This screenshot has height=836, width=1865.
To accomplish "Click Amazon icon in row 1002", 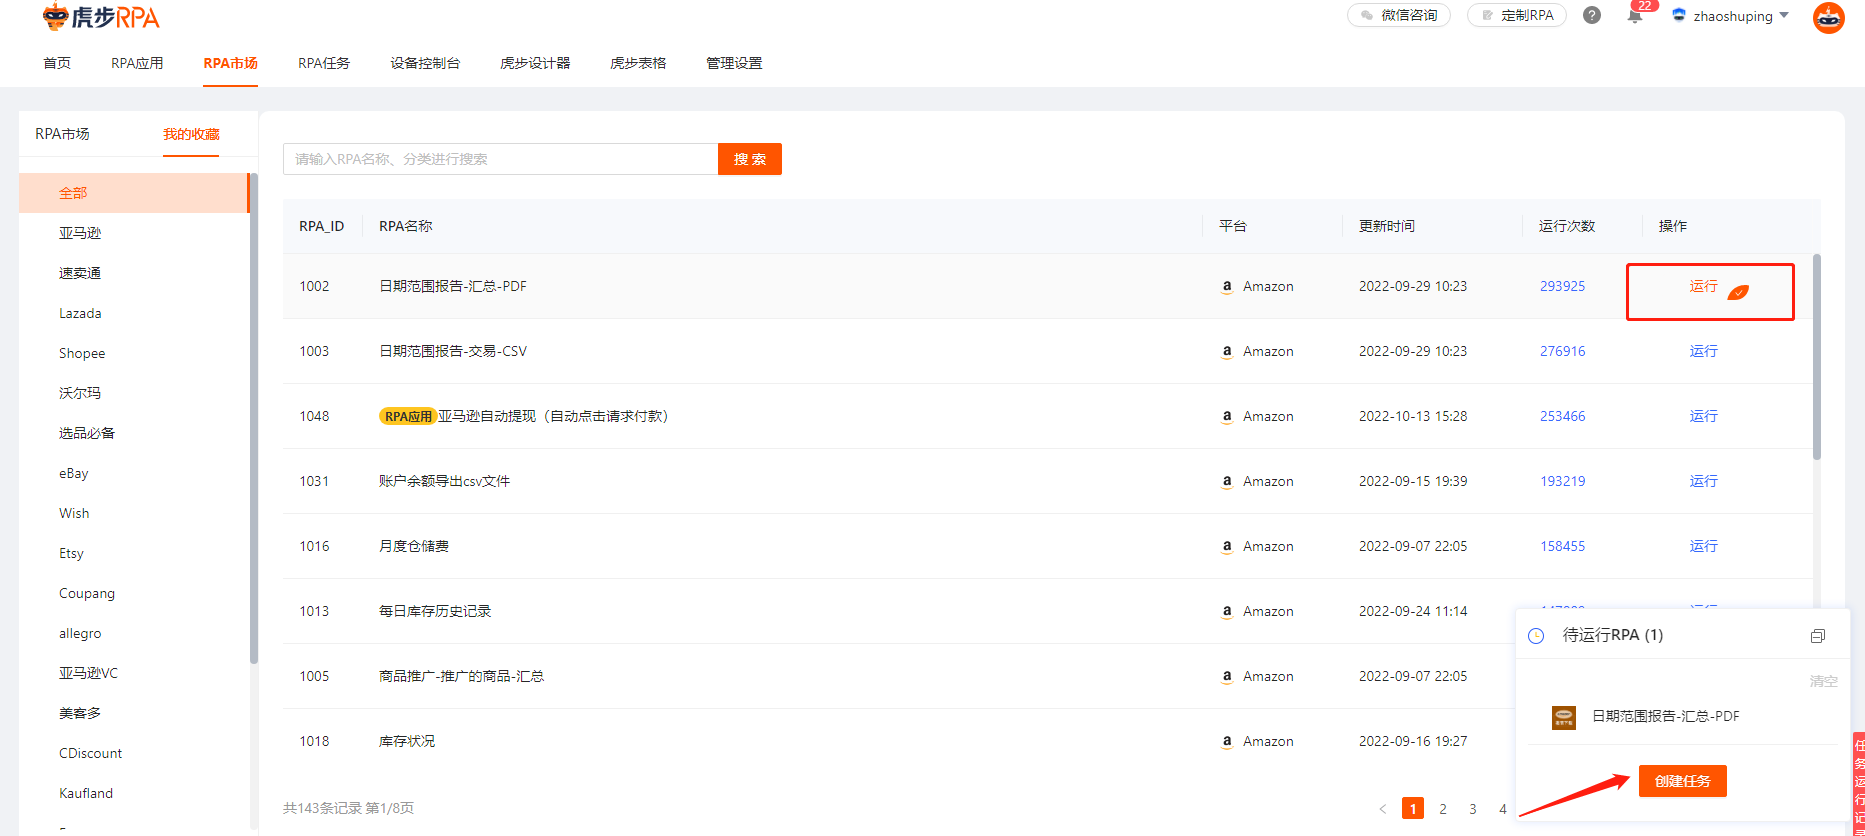I will [x=1227, y=286].
